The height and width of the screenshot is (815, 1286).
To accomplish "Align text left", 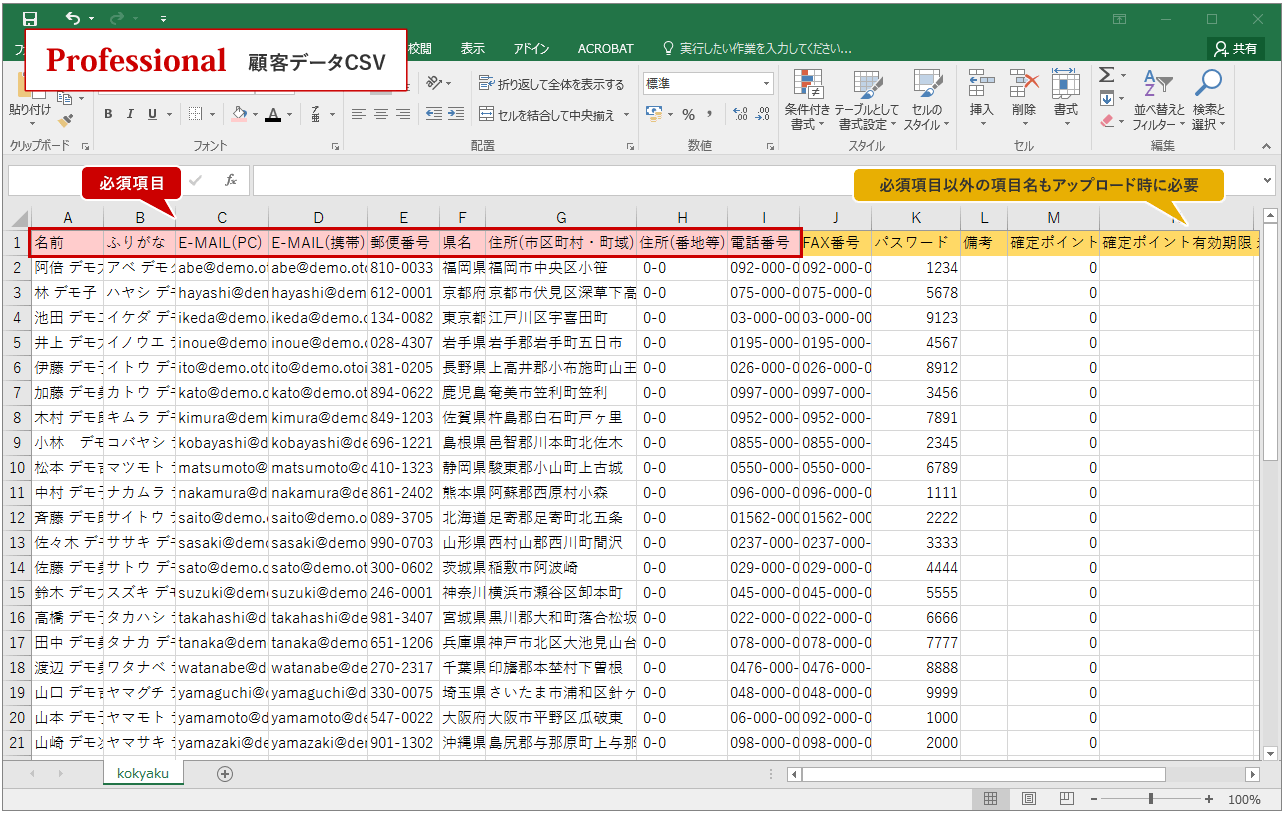I will (x=358, y=114).
